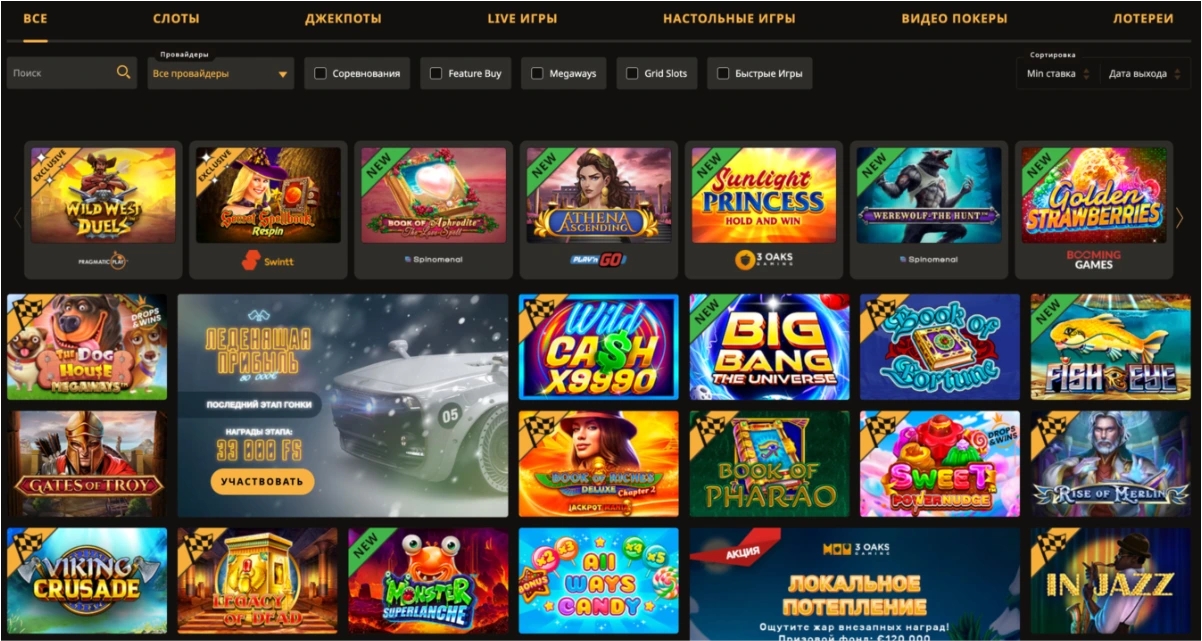
Task: Sort by Min ставка selector
Action: (x=1058, y=74)
